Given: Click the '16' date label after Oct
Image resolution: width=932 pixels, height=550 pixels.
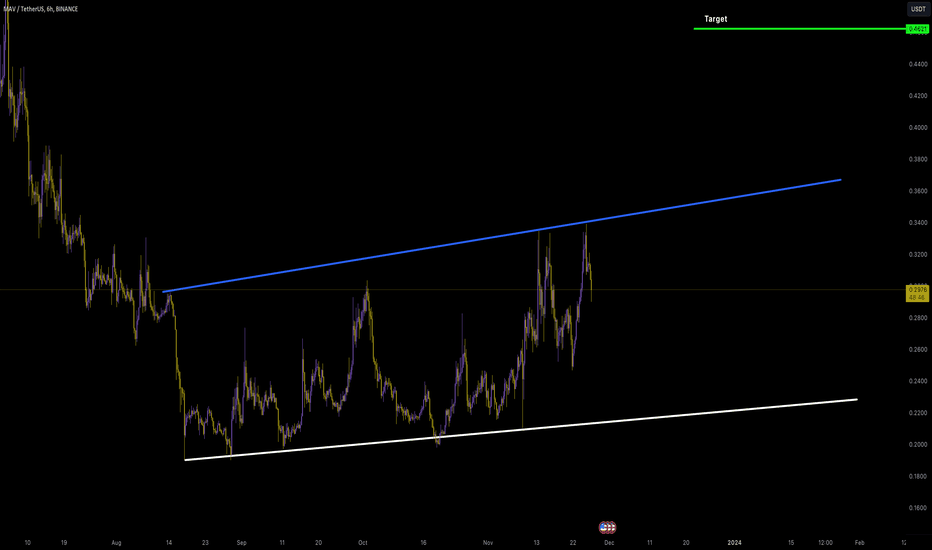Looking at the screenshot, I should [x=424, y=543].
